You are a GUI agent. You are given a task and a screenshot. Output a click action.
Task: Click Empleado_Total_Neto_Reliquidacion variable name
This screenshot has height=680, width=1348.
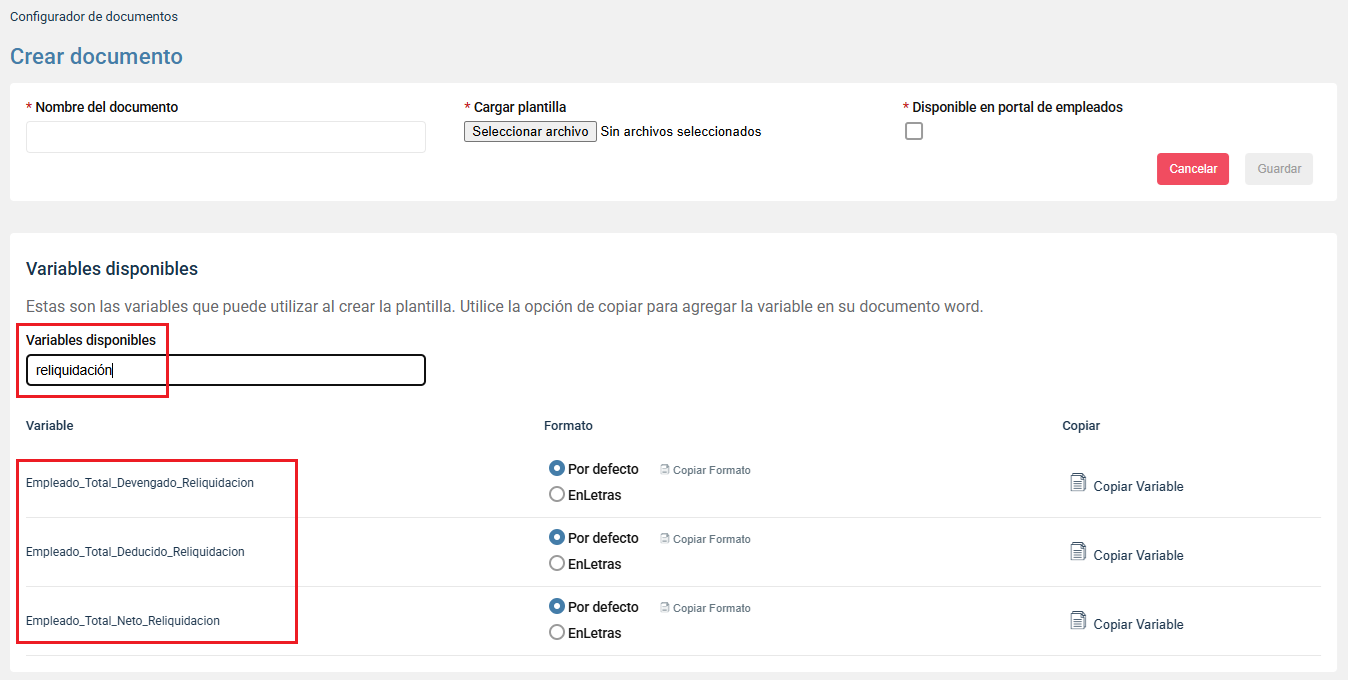[x=123, y=621]
